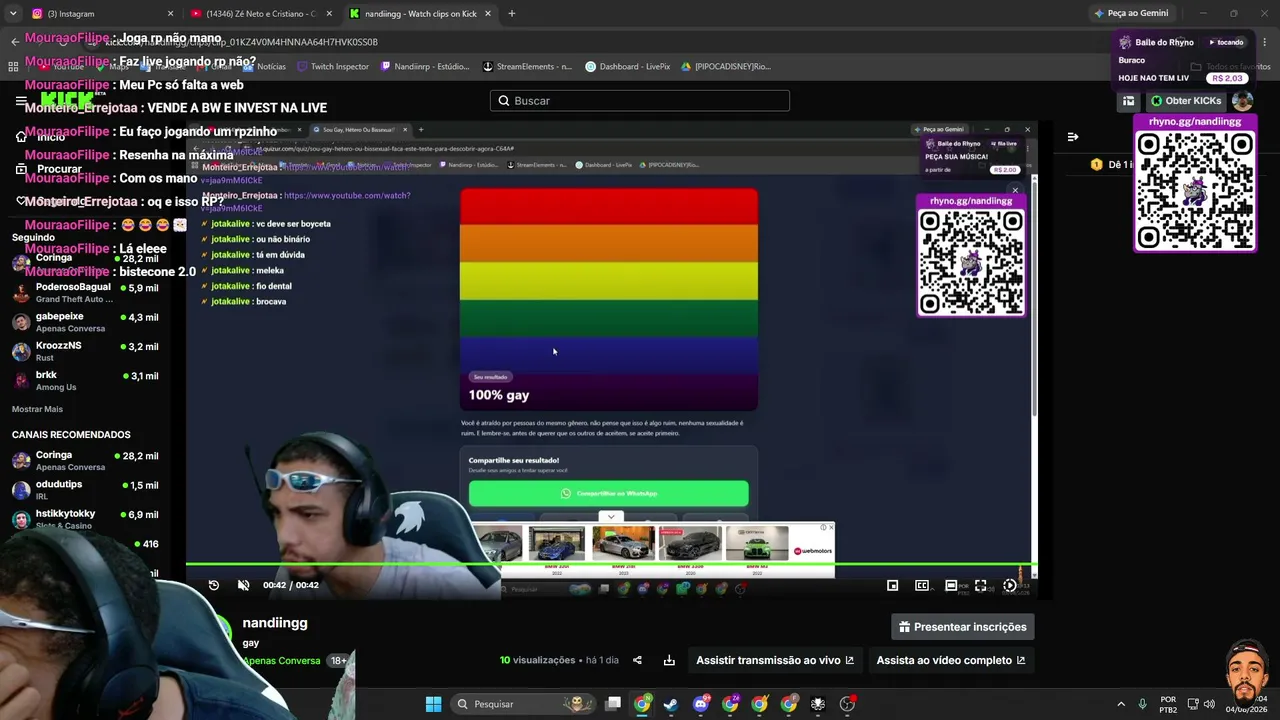Screen dimensions: 1280x720
Task: Open the Kick hamburger sidebar menu
Action: point(21,101)
